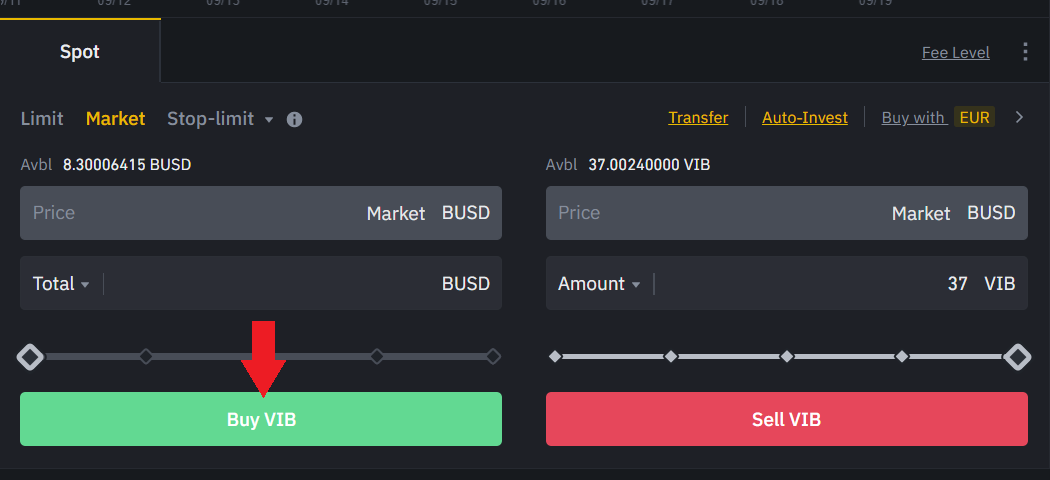Click the Amount VIB input field

coord(800,284)
